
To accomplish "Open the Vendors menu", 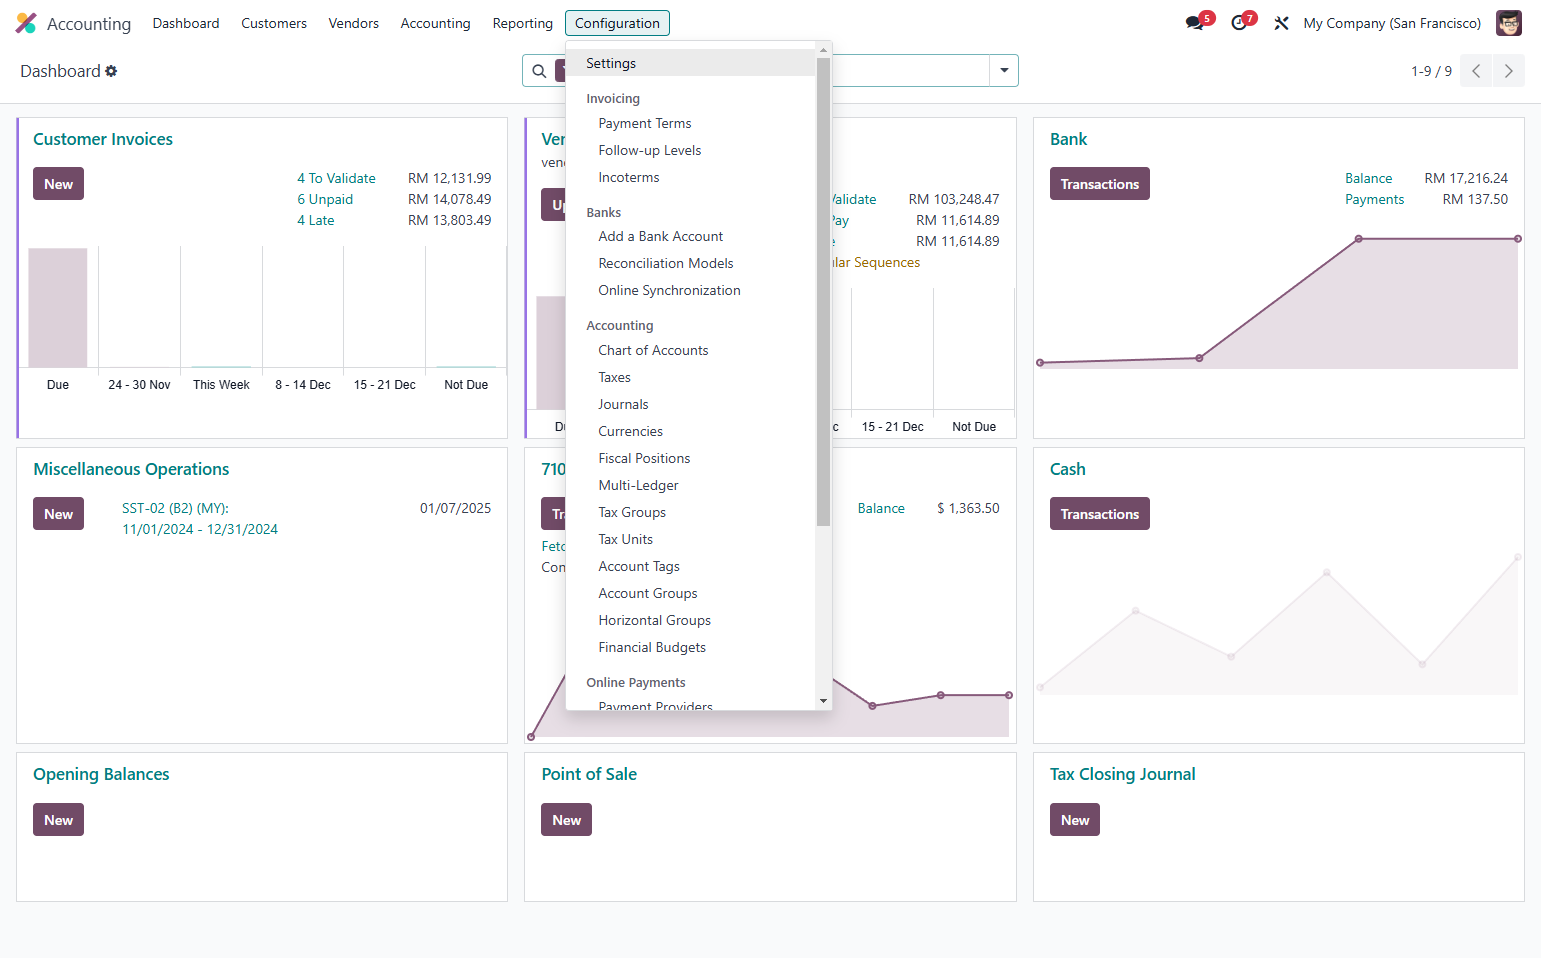I will (x=354, y=23).
